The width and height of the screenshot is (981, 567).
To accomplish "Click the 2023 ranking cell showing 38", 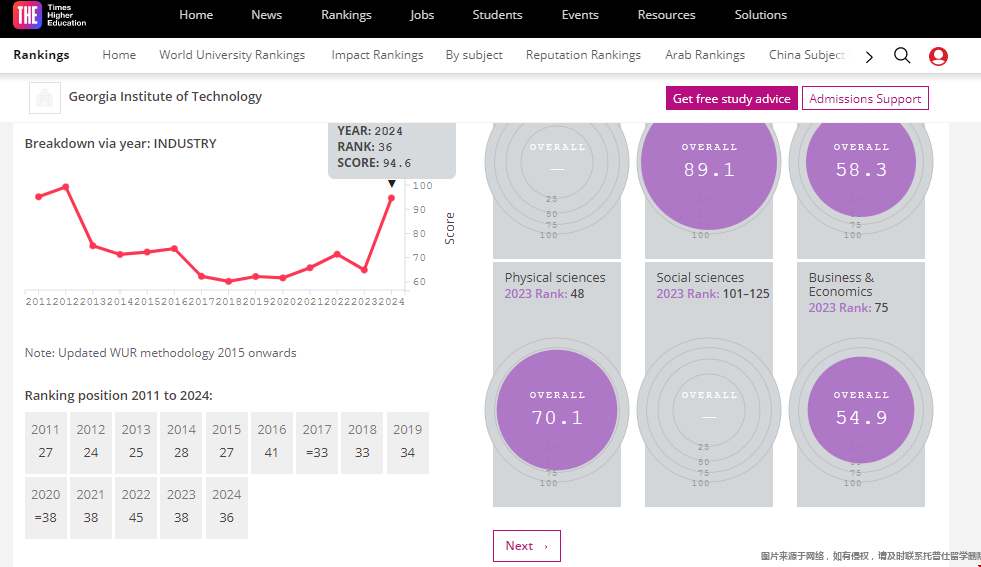I will [181, 508].
